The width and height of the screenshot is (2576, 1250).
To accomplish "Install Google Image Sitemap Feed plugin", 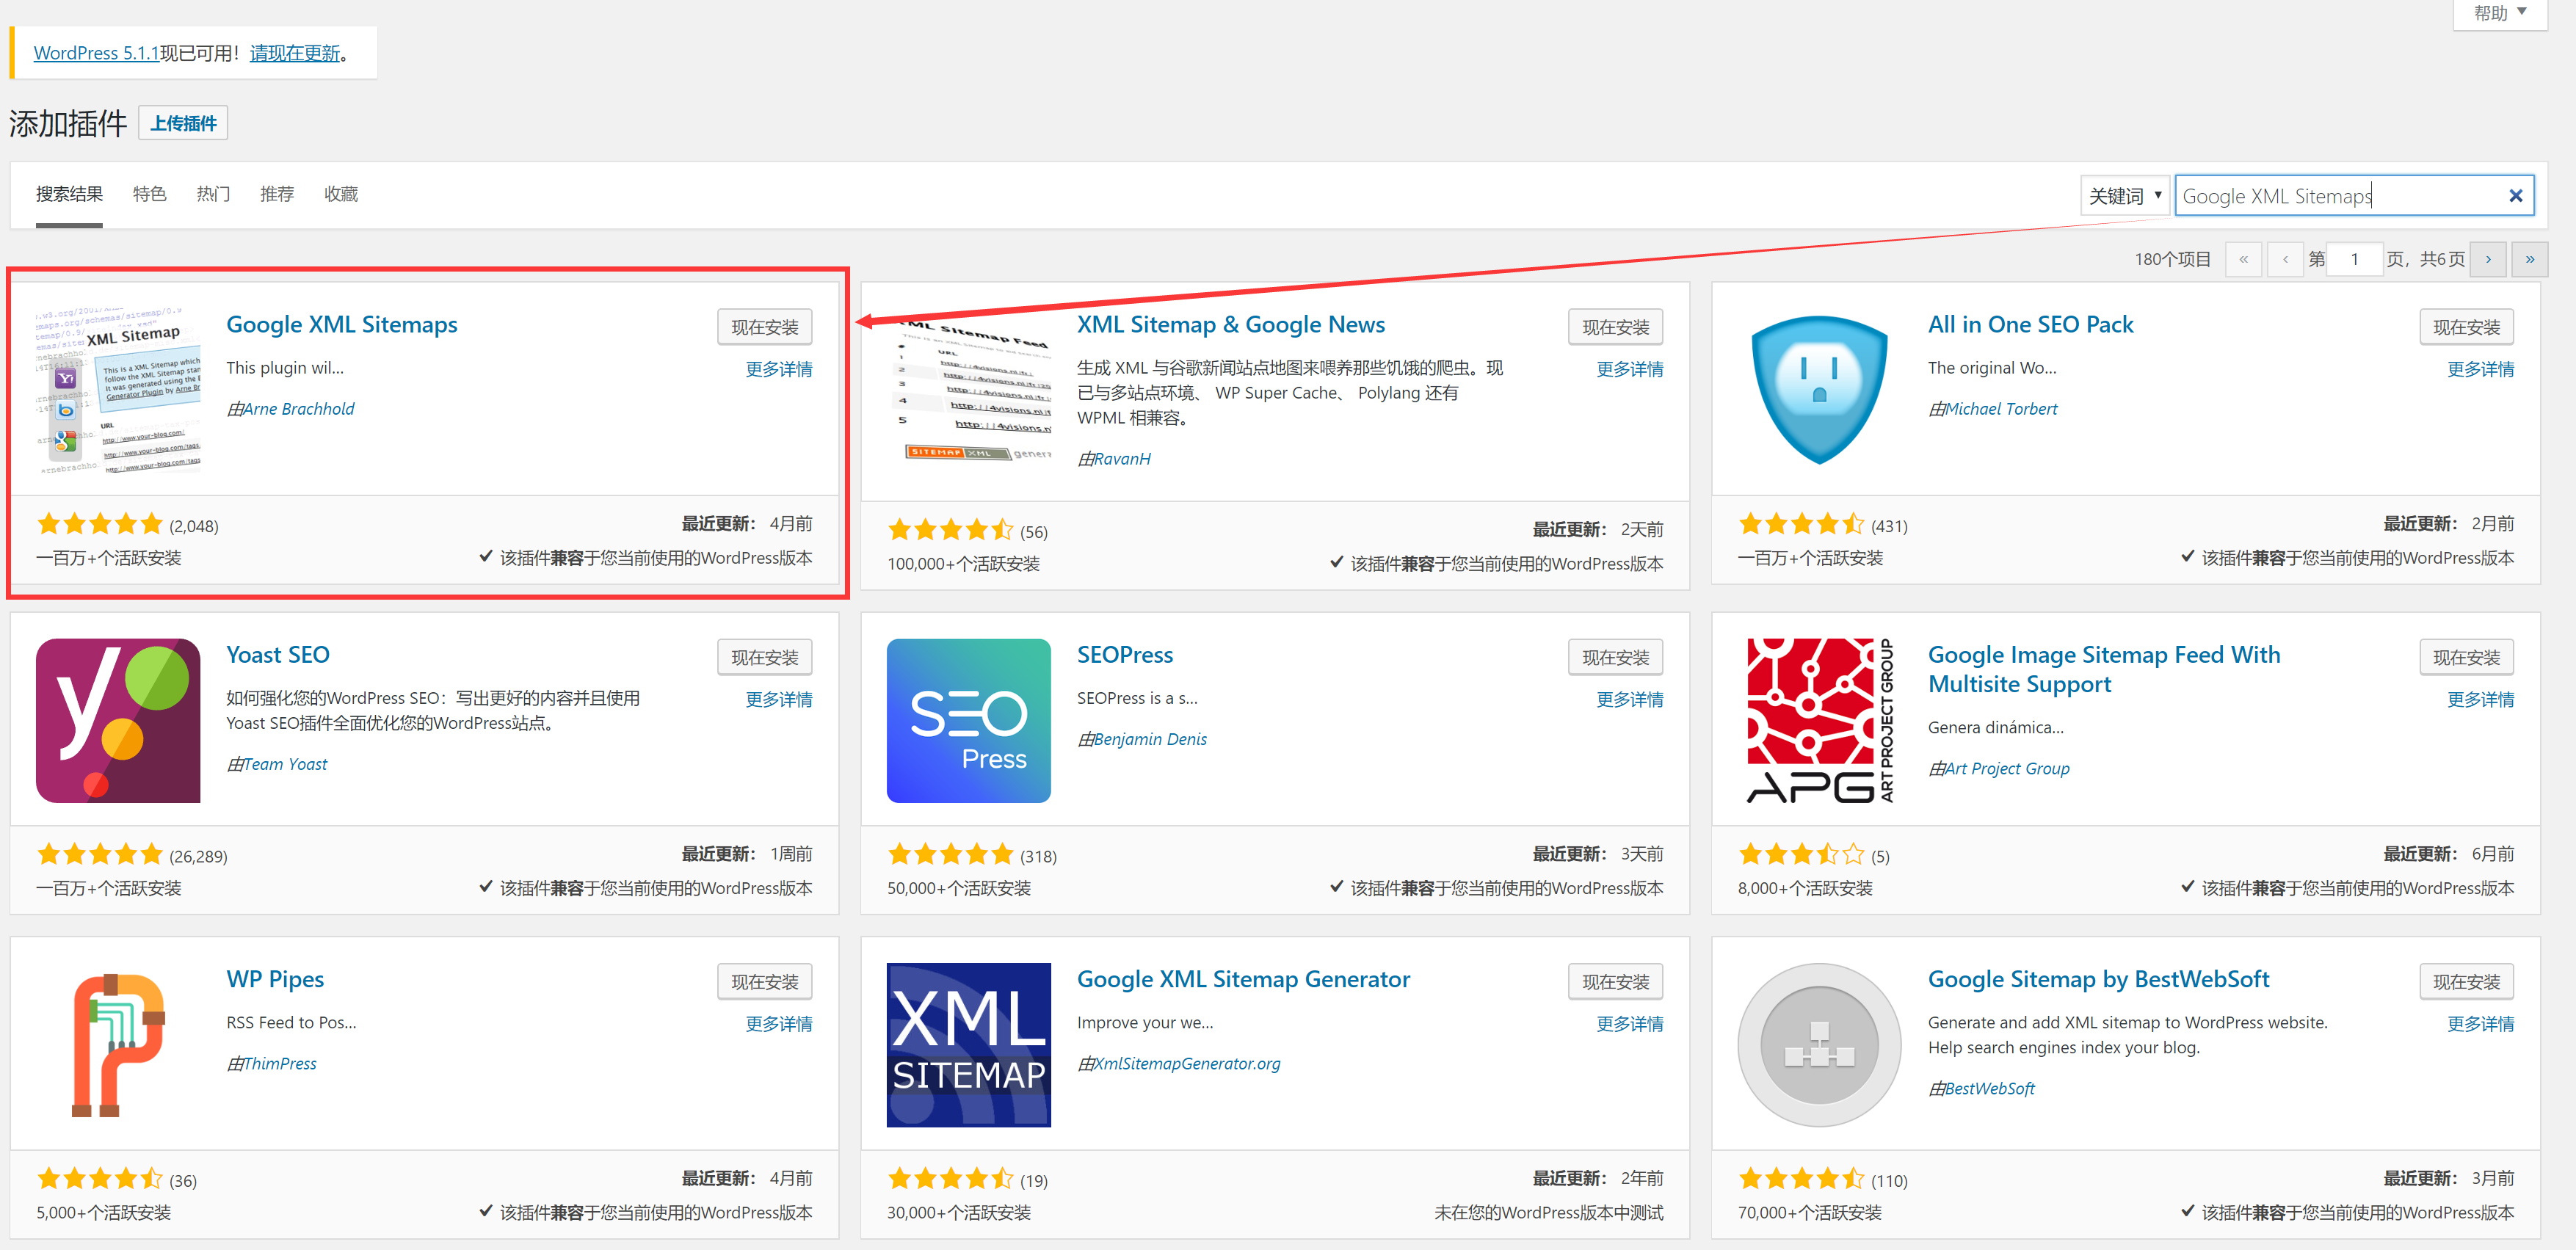I will click(x=2466, y=657).
